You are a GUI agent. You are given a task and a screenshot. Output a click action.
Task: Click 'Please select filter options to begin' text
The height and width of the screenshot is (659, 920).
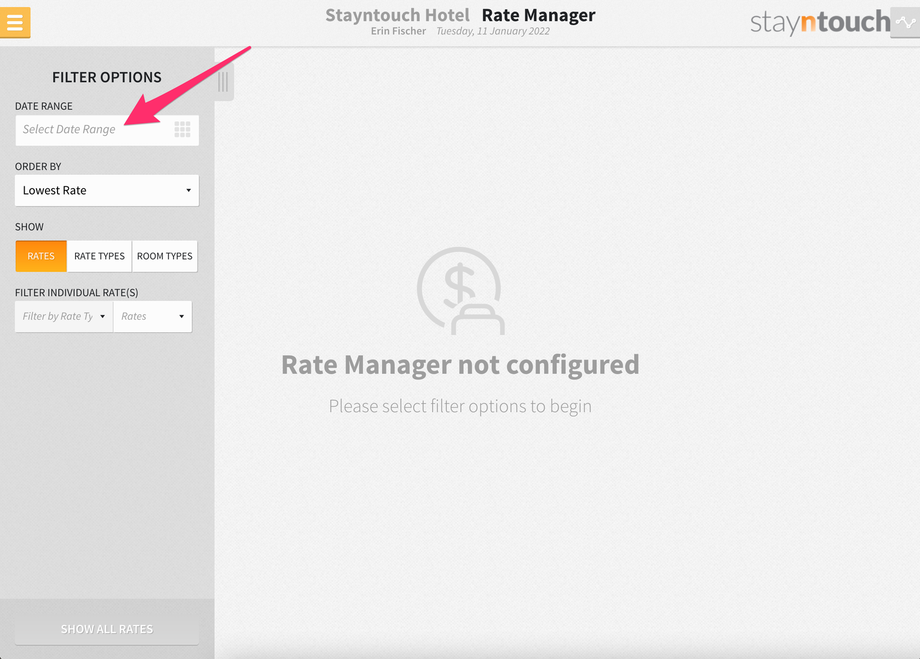pos(460,406)
